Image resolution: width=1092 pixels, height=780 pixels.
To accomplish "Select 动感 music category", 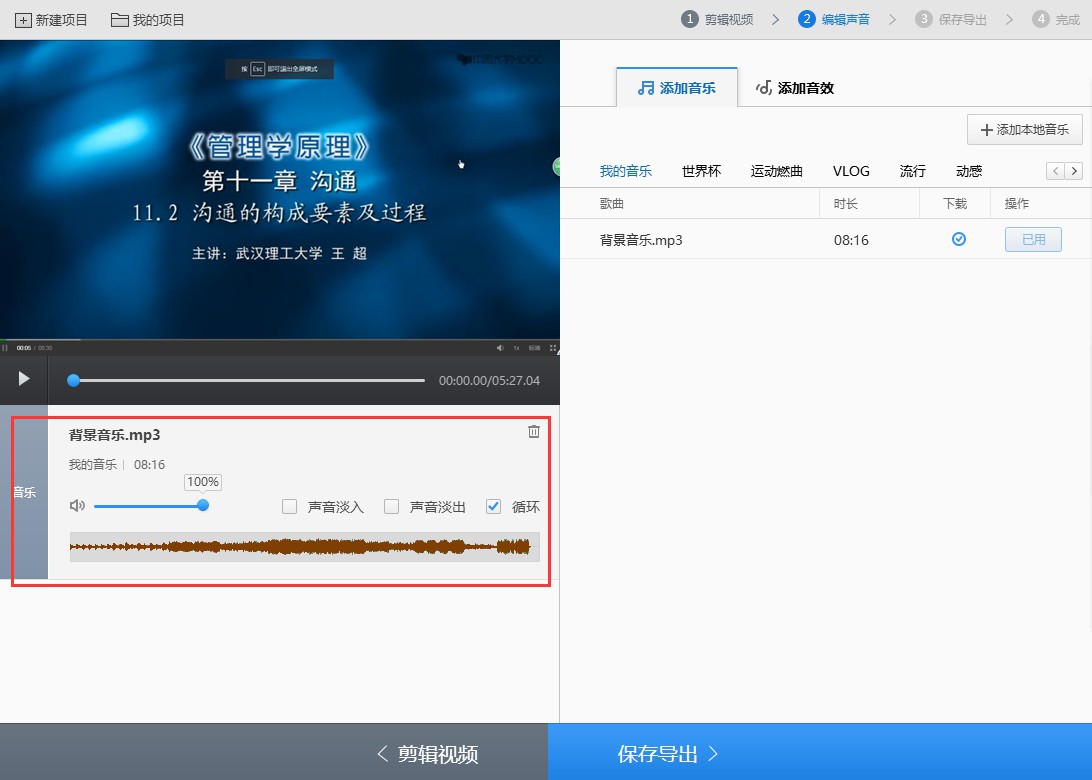I will 969,171.
